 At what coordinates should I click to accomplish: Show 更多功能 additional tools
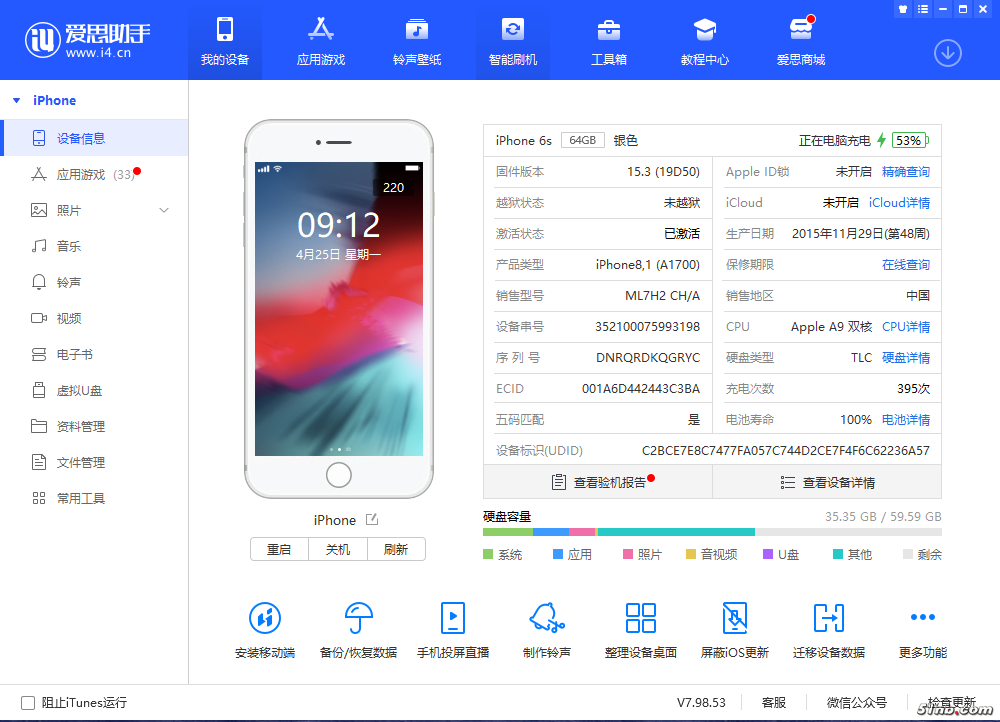tap(922, 630)
